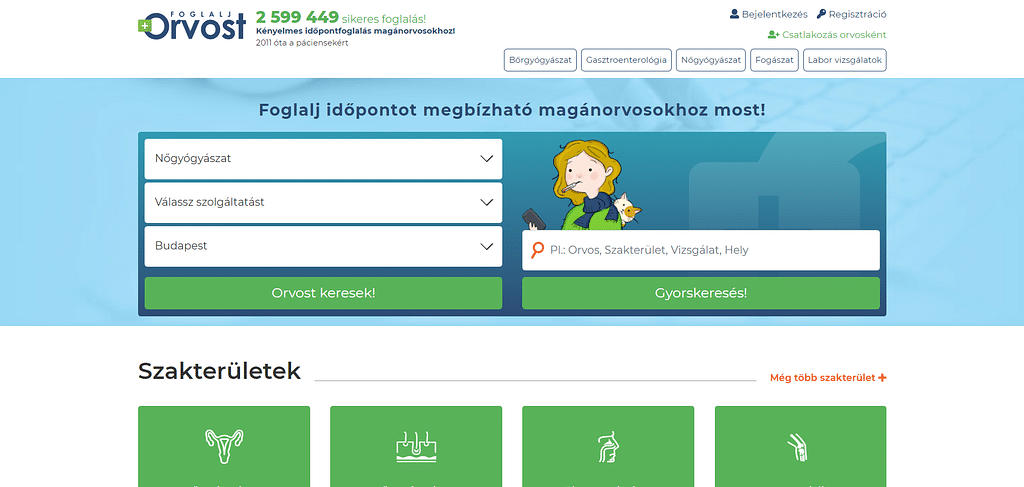Click the plus icon after Még több szakterület
Image resolution: width=1024 pixels, height=487 pixels.
[882, 378]
